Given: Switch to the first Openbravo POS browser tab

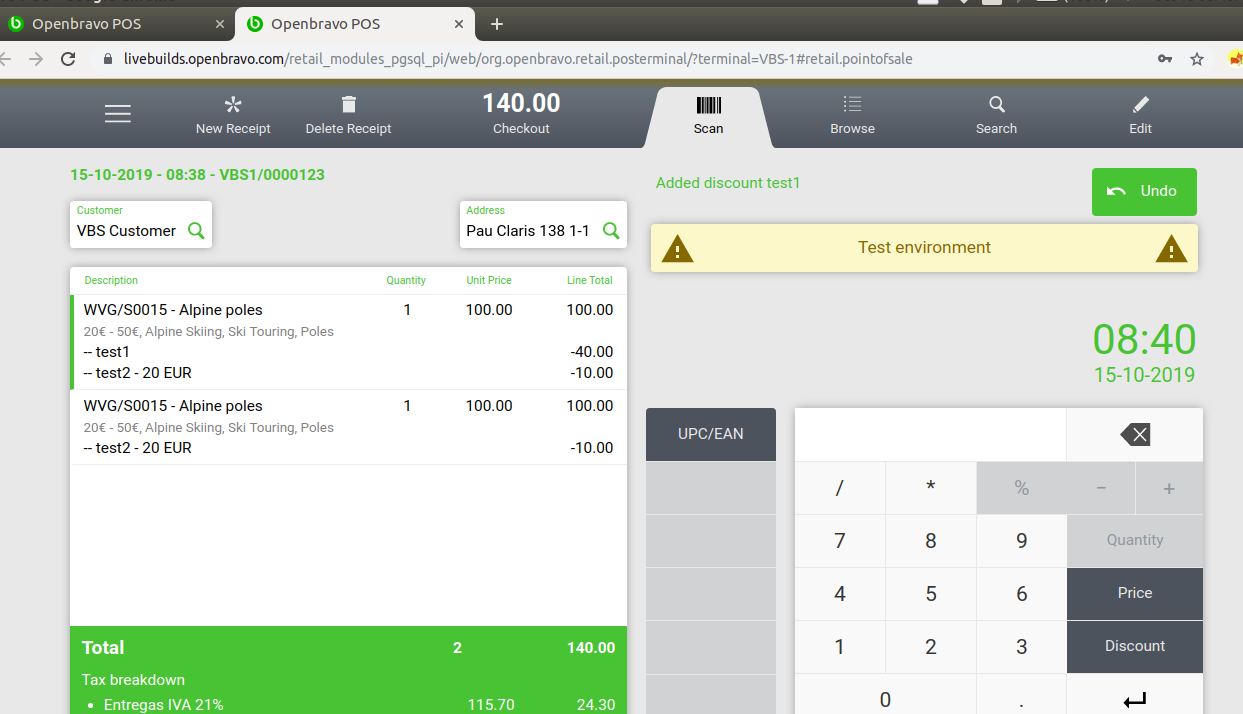Looking at the screenshot, I should click(116, 24).
